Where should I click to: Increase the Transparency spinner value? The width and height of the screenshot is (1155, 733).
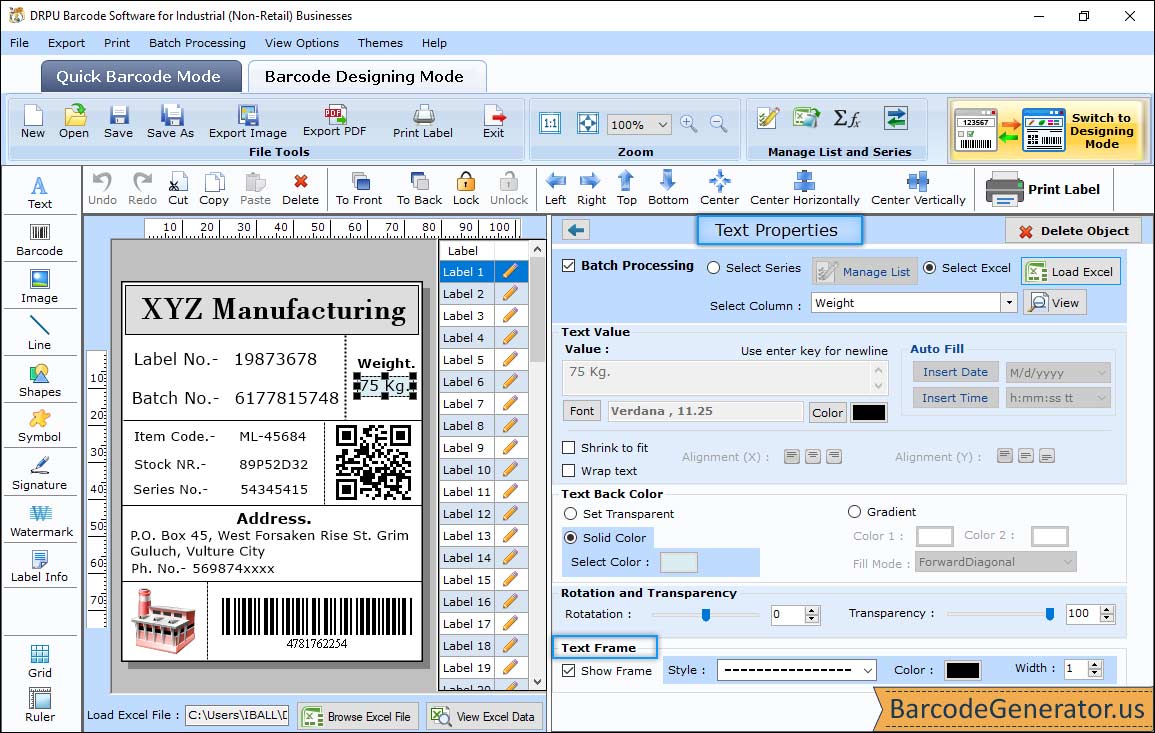(1106, 609)
